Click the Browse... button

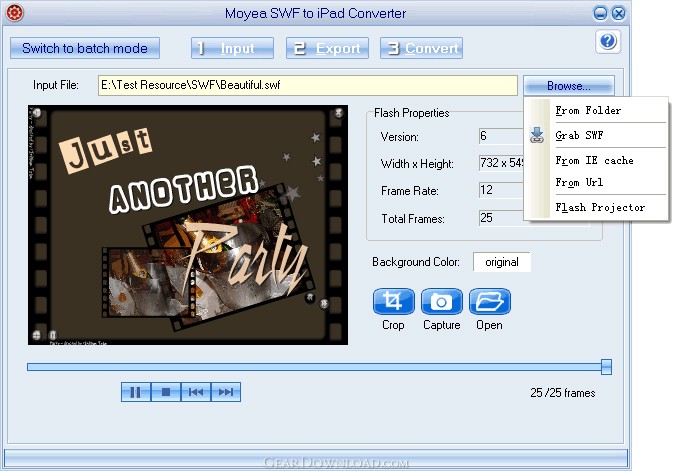(569, 86)
